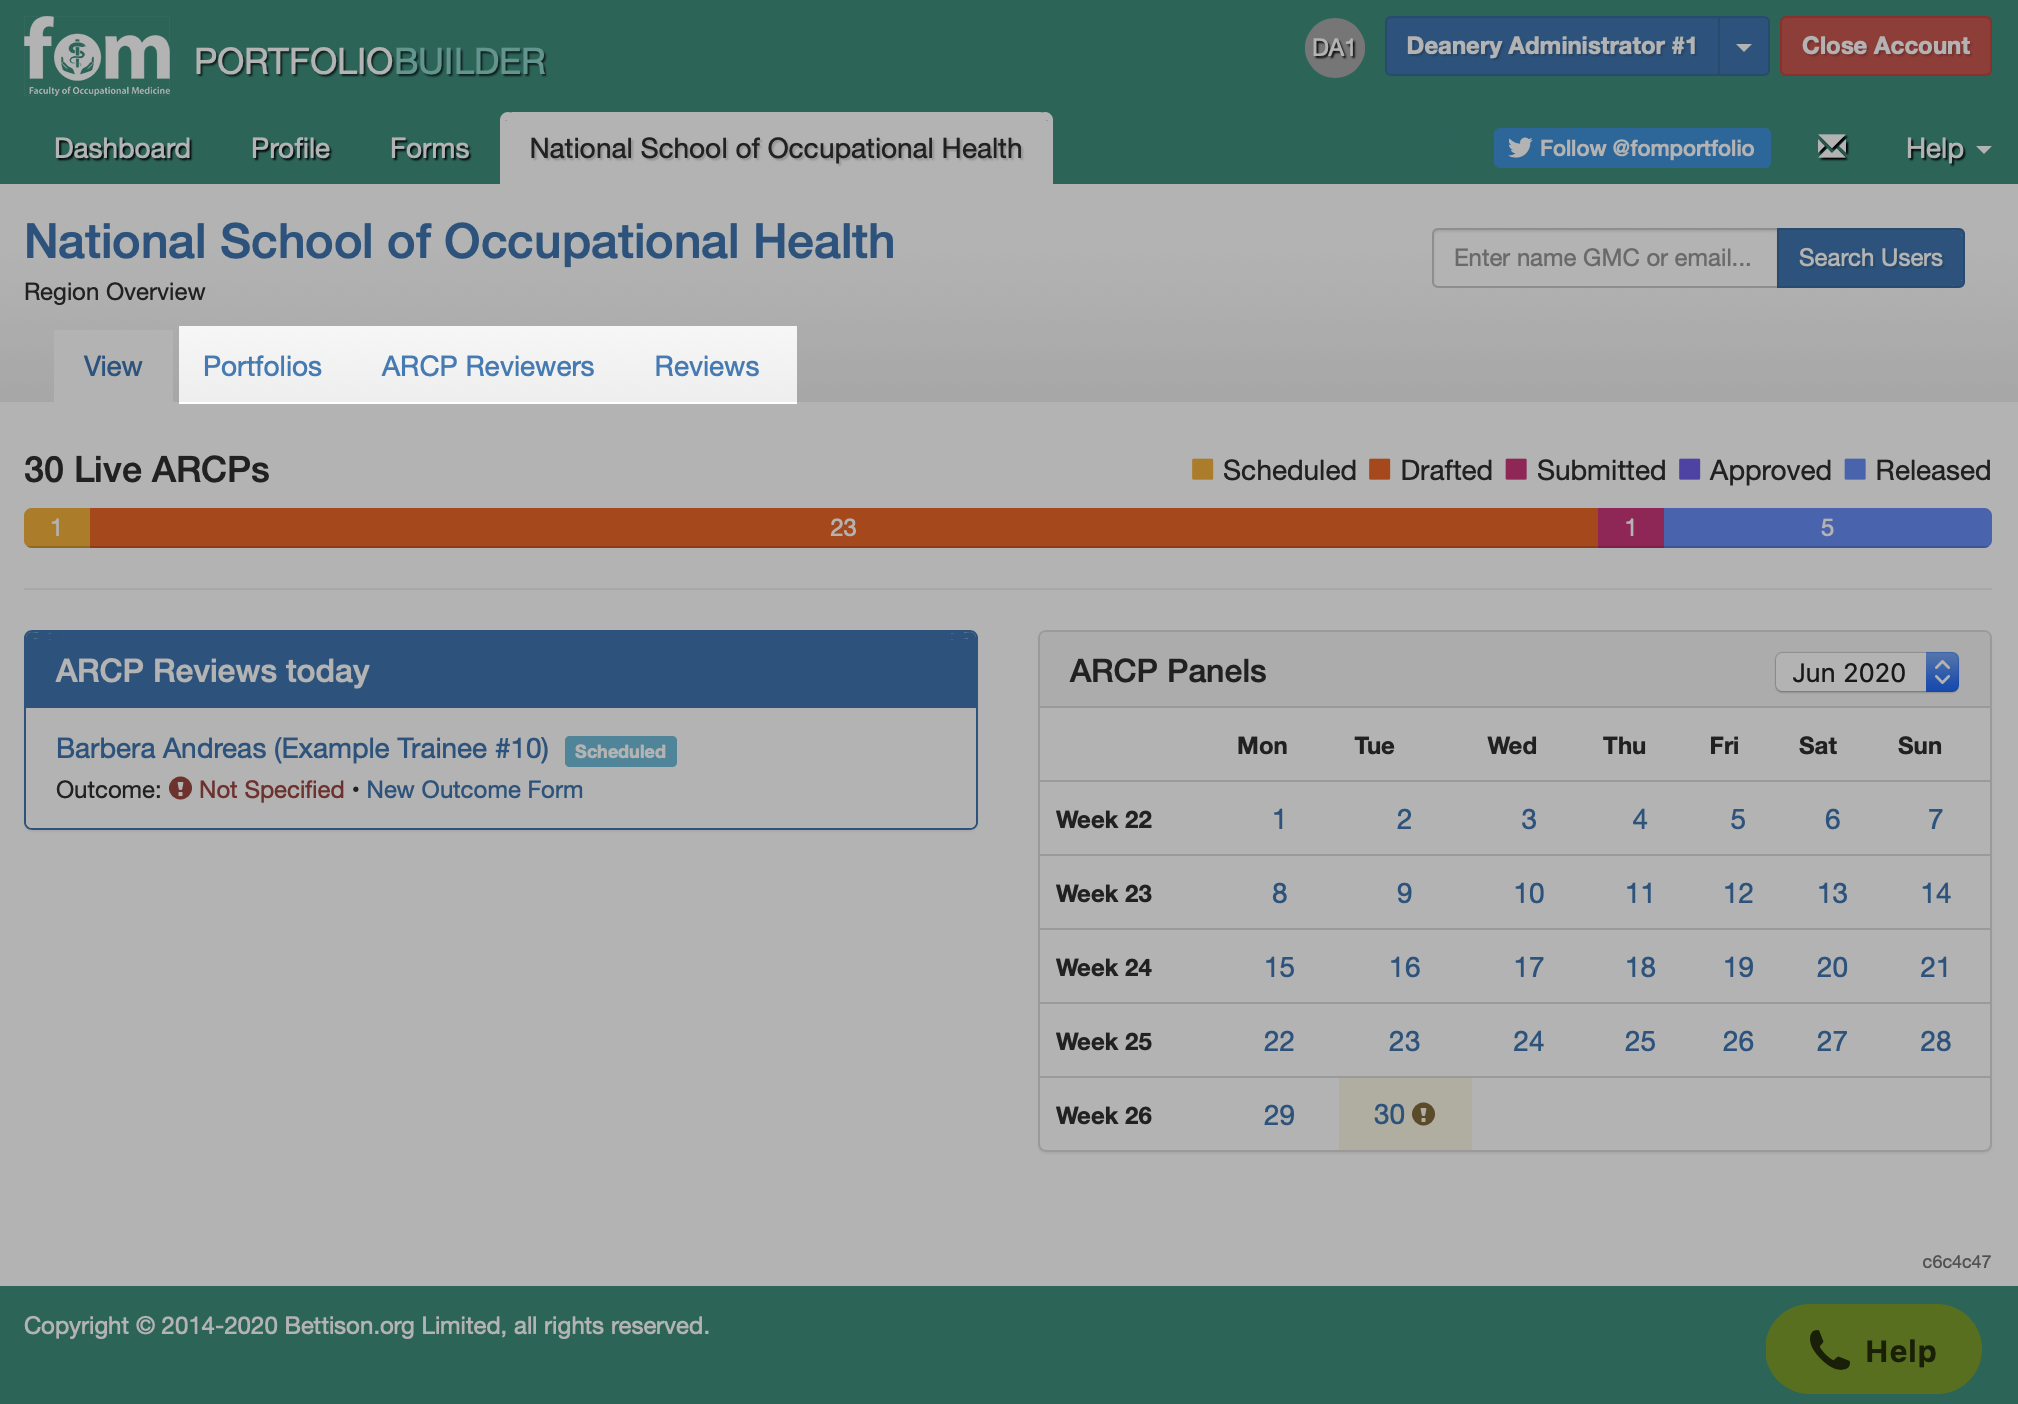Click the FOM Portfolio Builder logo
The image size is (2018, 1404).
pos(284,56)
